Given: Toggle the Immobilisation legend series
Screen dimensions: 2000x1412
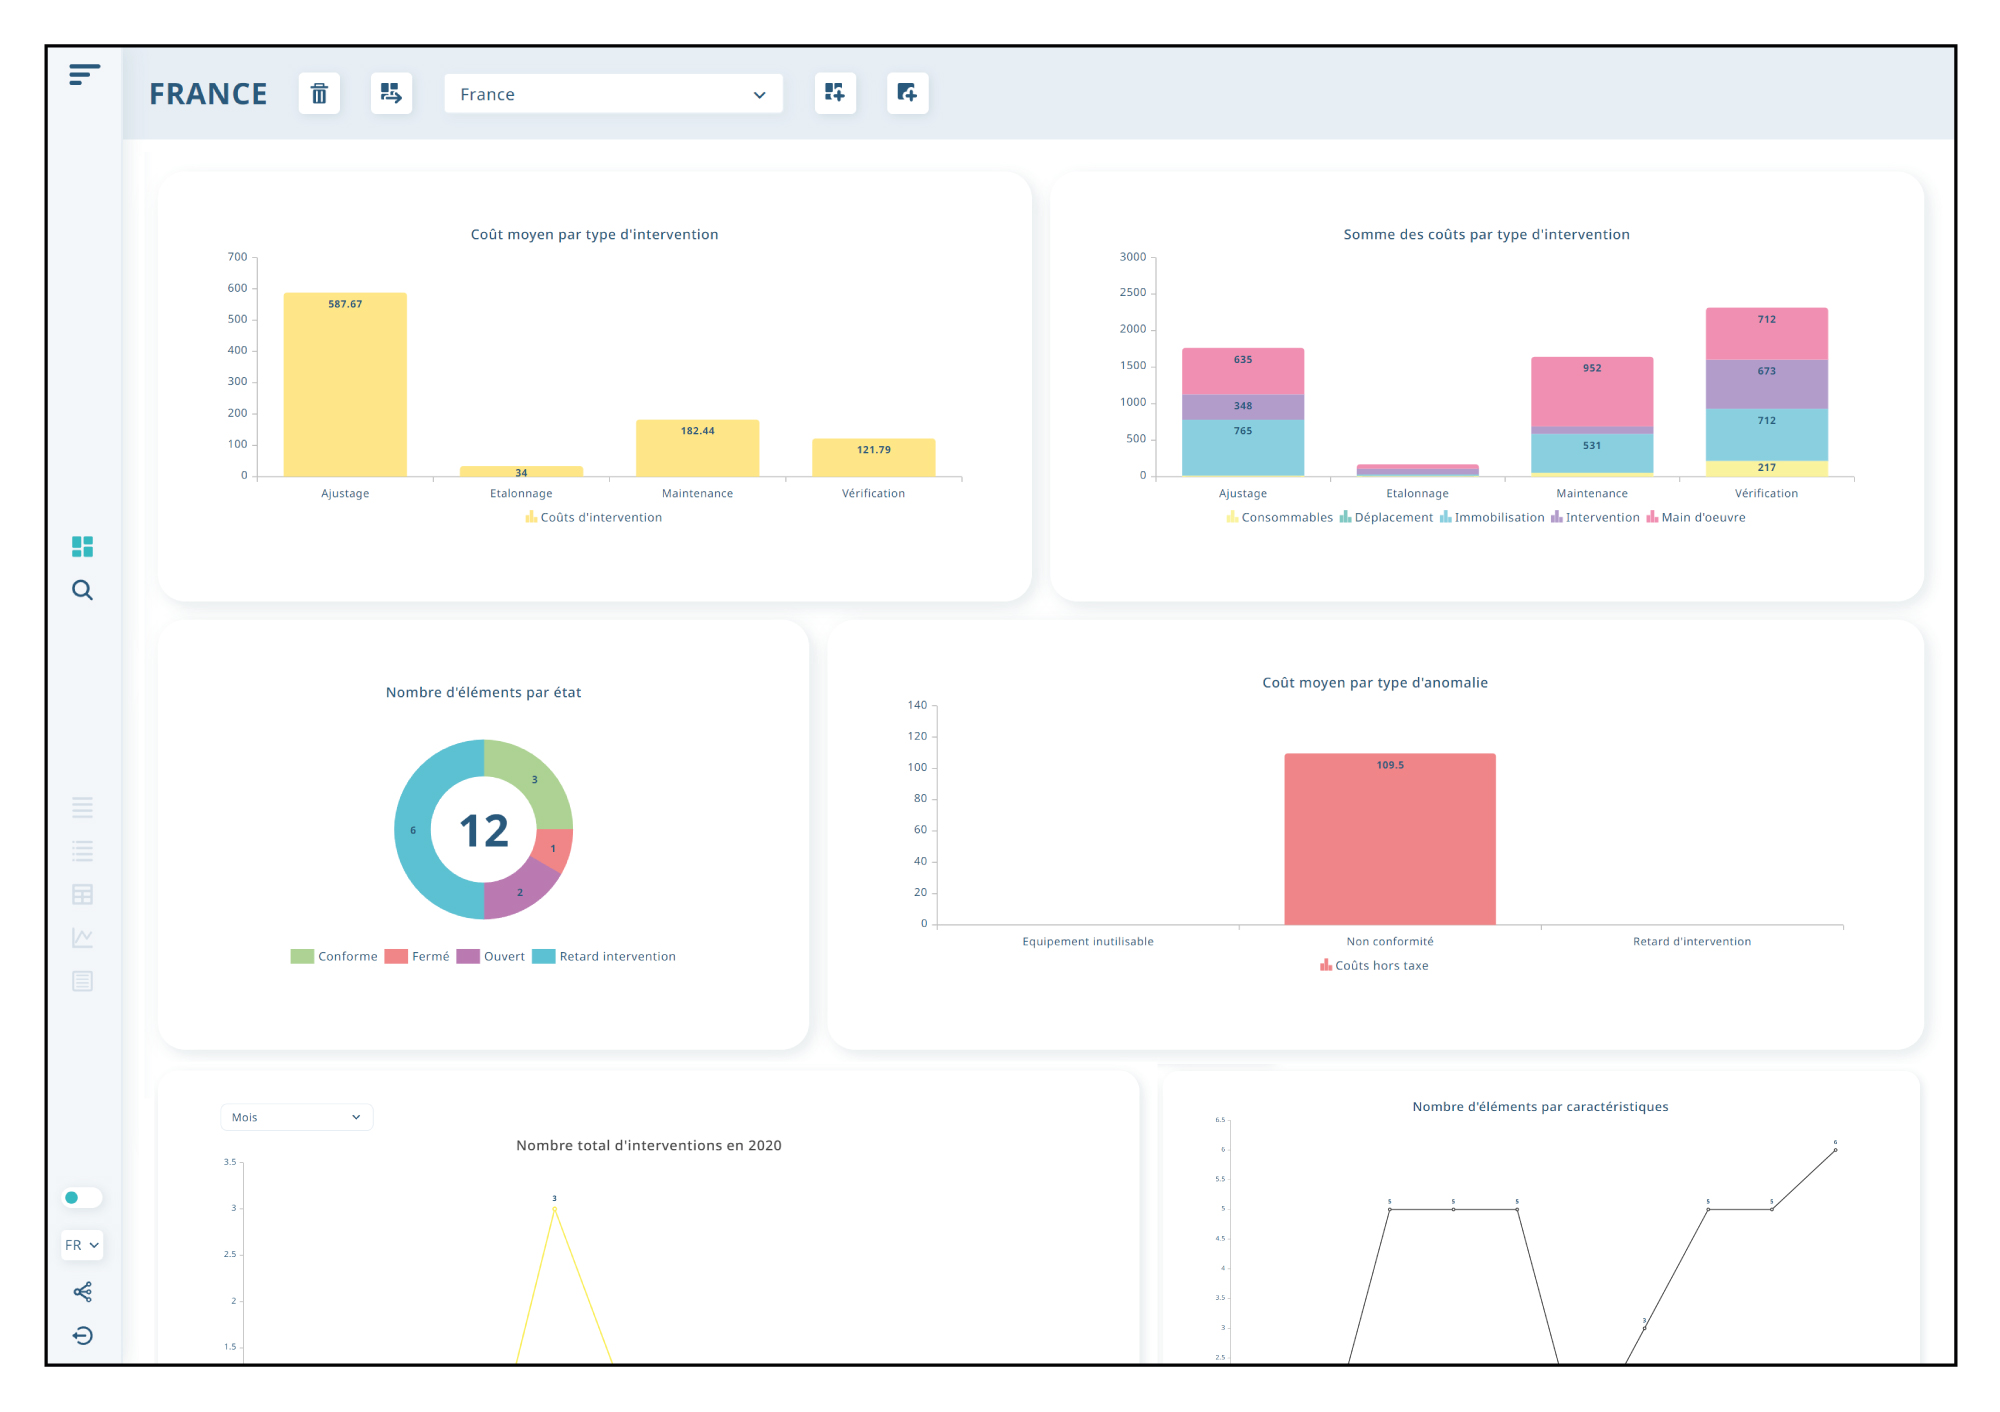Looking at the screenshot, I should (x=1492, y=517).
